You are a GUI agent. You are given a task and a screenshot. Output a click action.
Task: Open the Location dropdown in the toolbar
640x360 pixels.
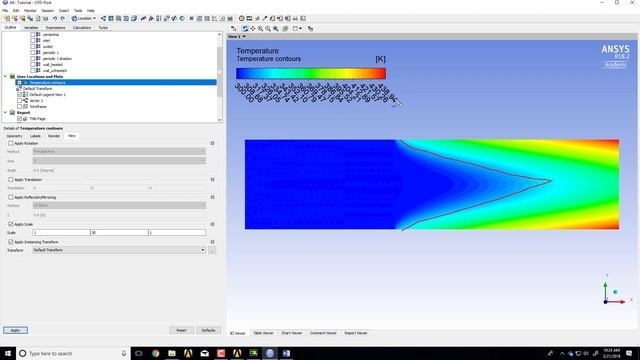click(x=84, y=18)
